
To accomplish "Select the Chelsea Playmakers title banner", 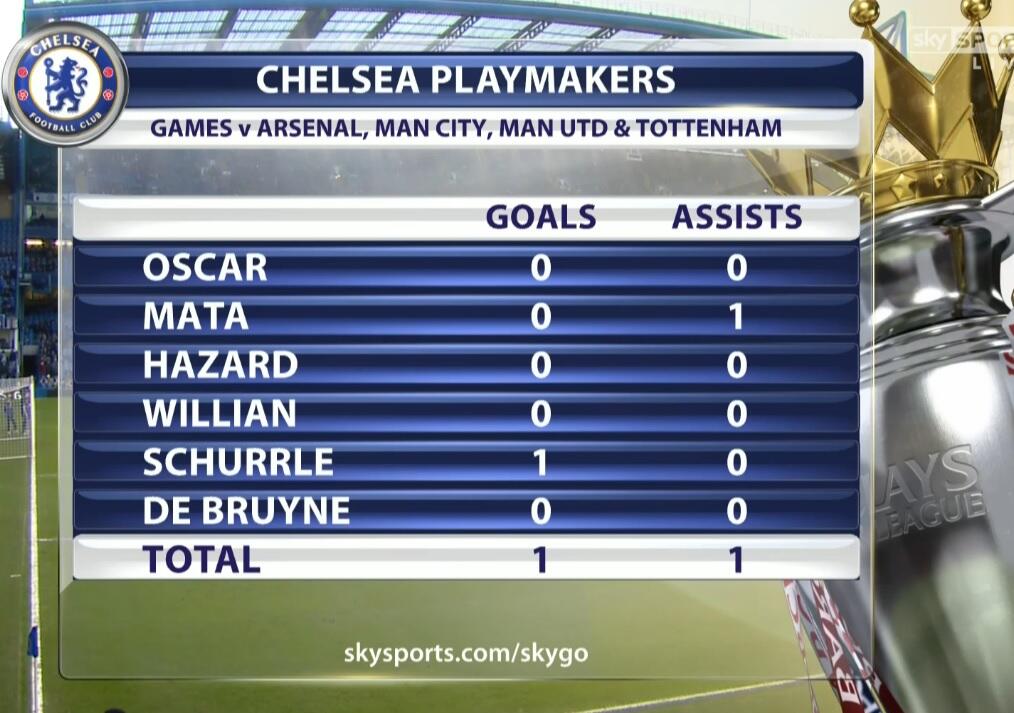I will (x=465, y=80).
